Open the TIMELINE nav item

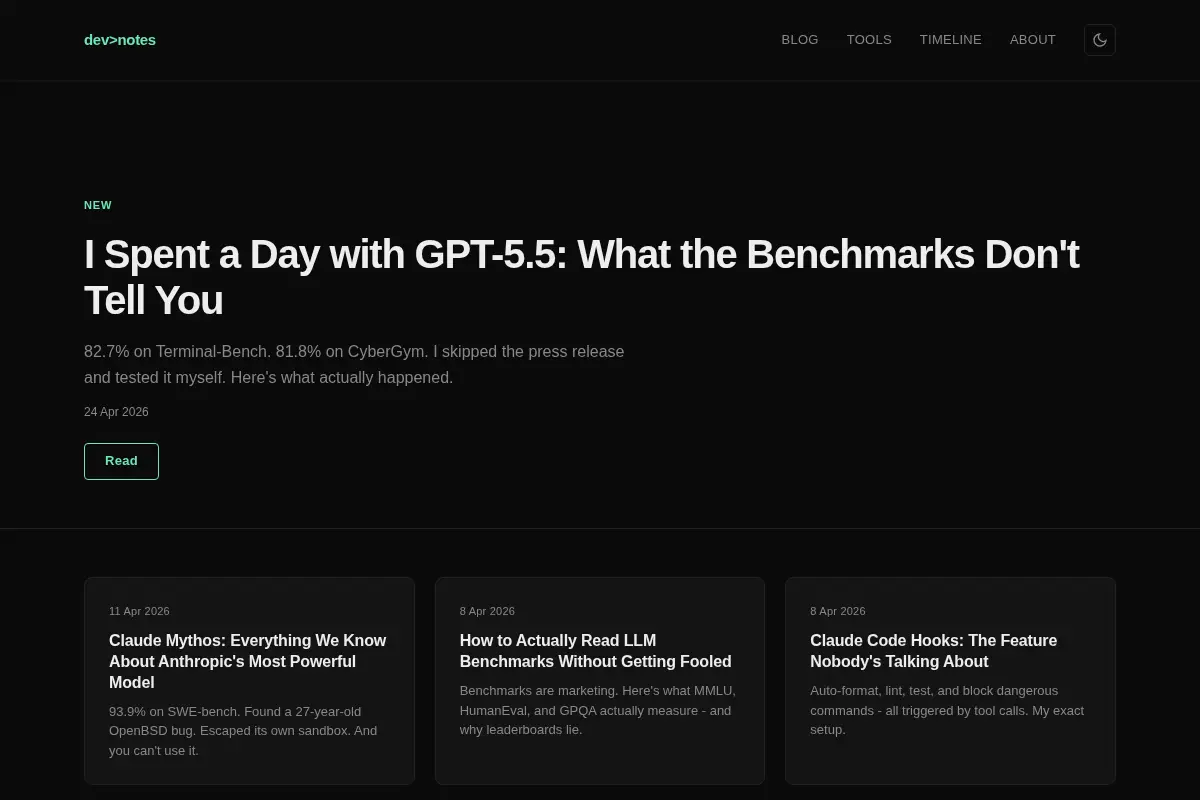(951, 40)
